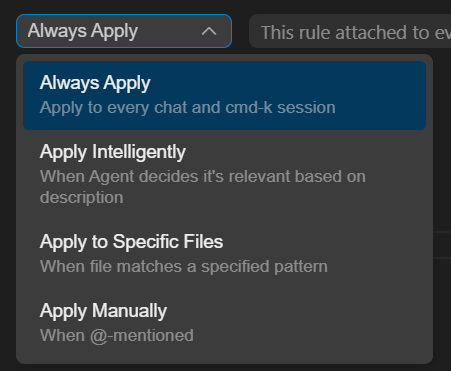Click the 'When @-mentioned' description

(116, 336)
